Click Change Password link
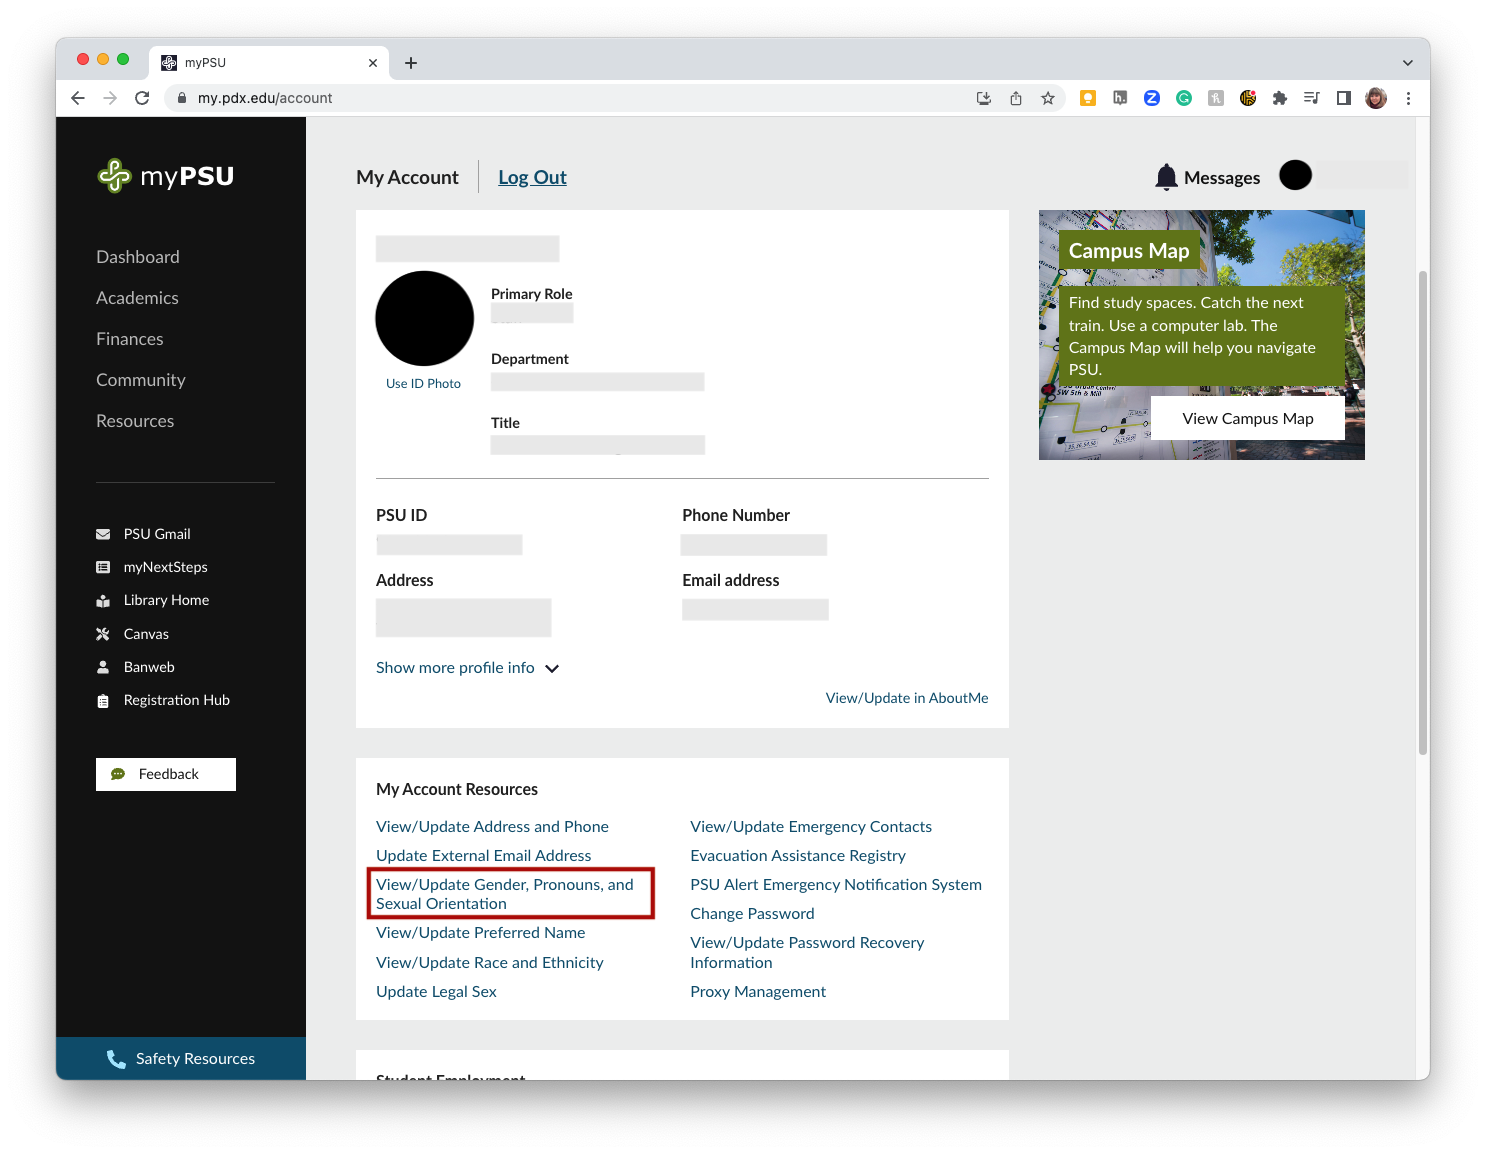Image resolution: width=1486 pixels, height=1154 pixels. 752,914
